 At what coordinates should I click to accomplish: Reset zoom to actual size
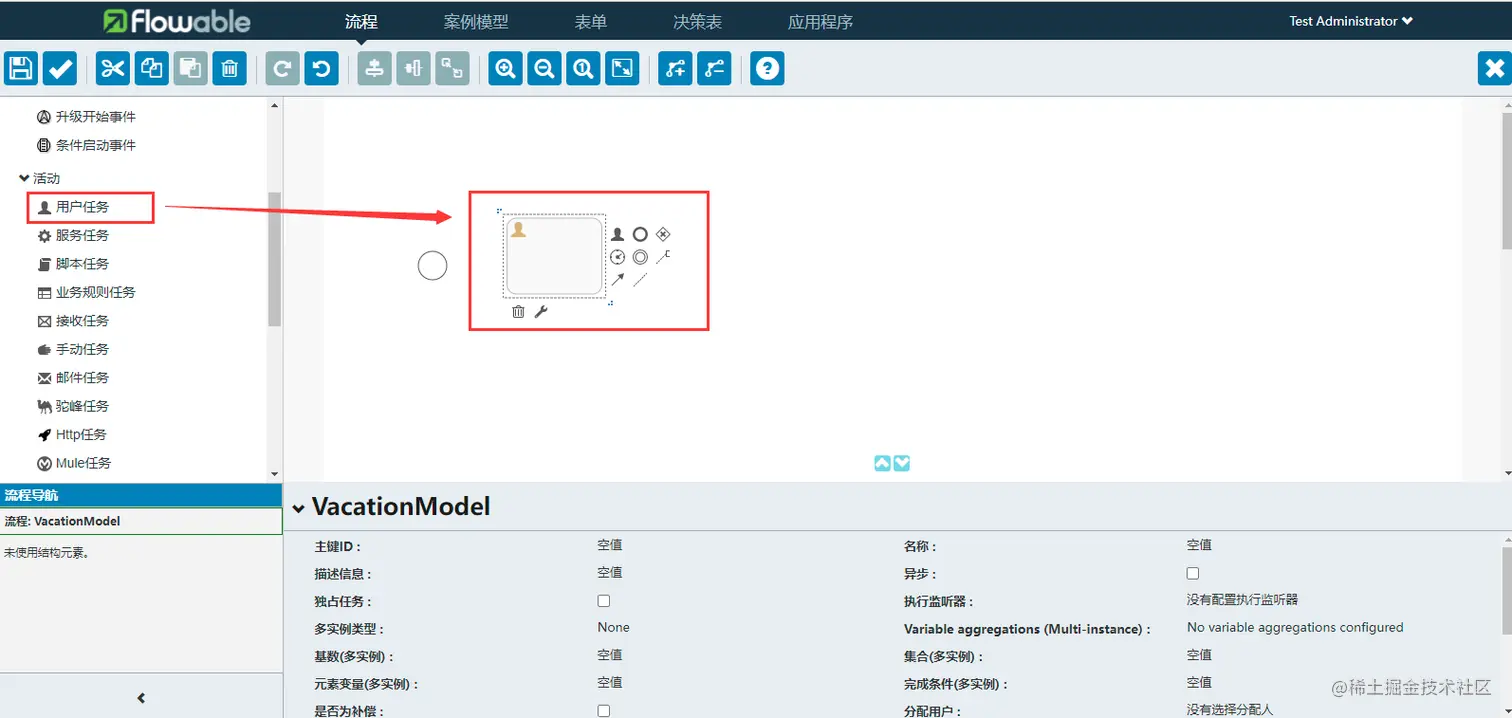[583, 68]
